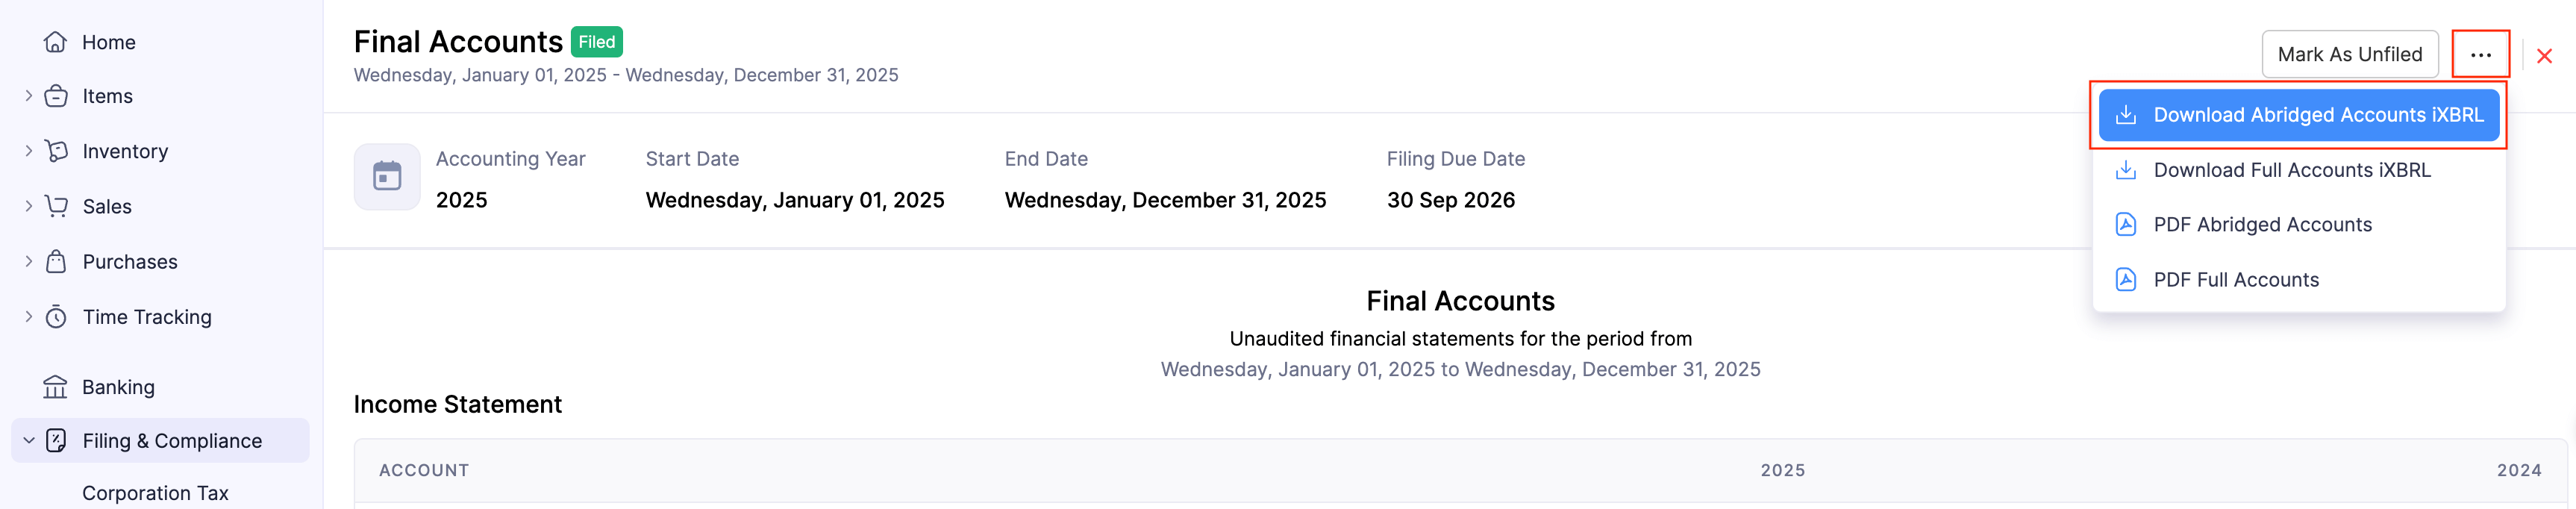Click the Inventory box icon
The width and height of the screenshot is (2576, 509).
tap(56, 151)
